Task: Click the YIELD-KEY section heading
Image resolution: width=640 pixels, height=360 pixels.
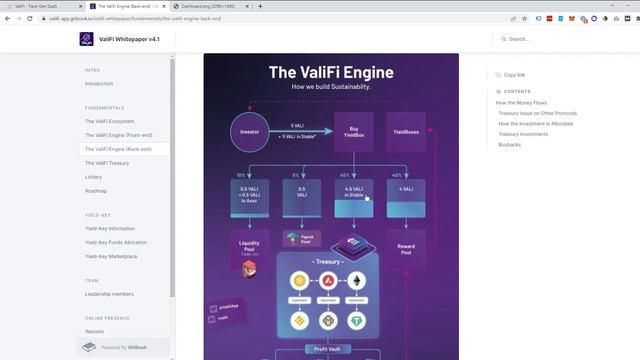Action: pos(98,215)
